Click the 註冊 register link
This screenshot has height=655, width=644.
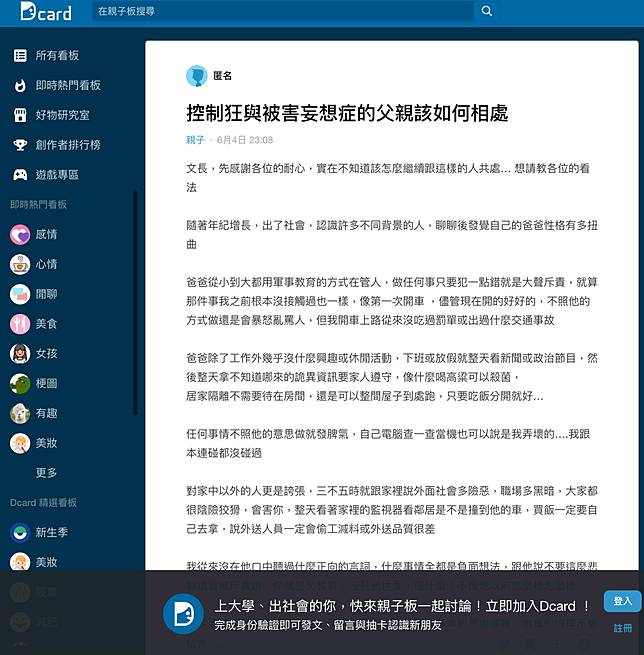coord(623,628)
